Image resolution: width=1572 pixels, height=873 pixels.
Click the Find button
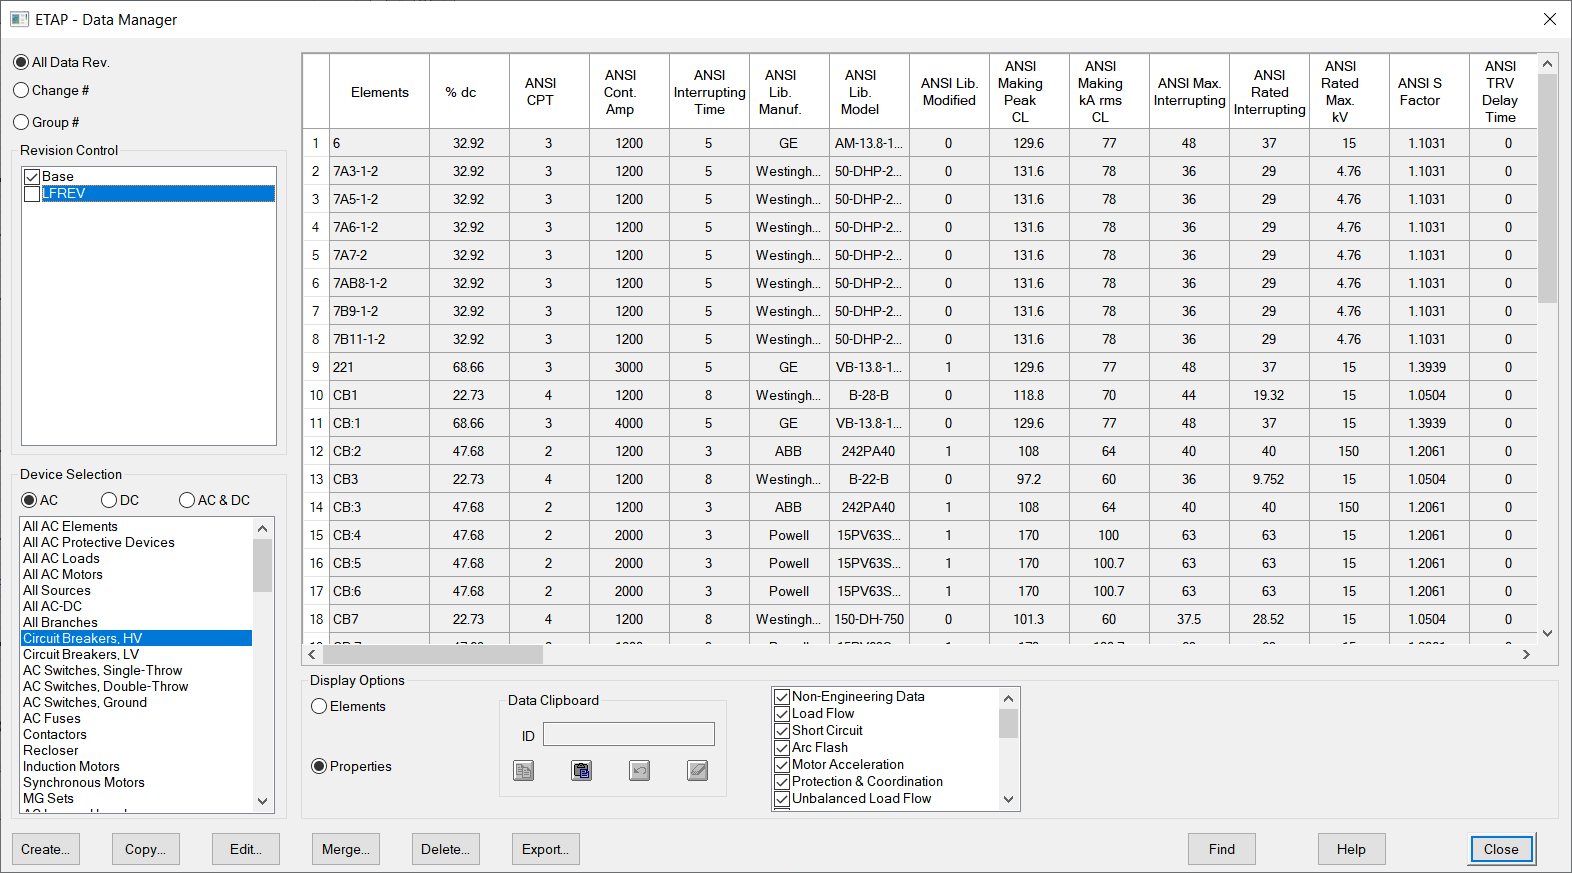(1221, 849)
